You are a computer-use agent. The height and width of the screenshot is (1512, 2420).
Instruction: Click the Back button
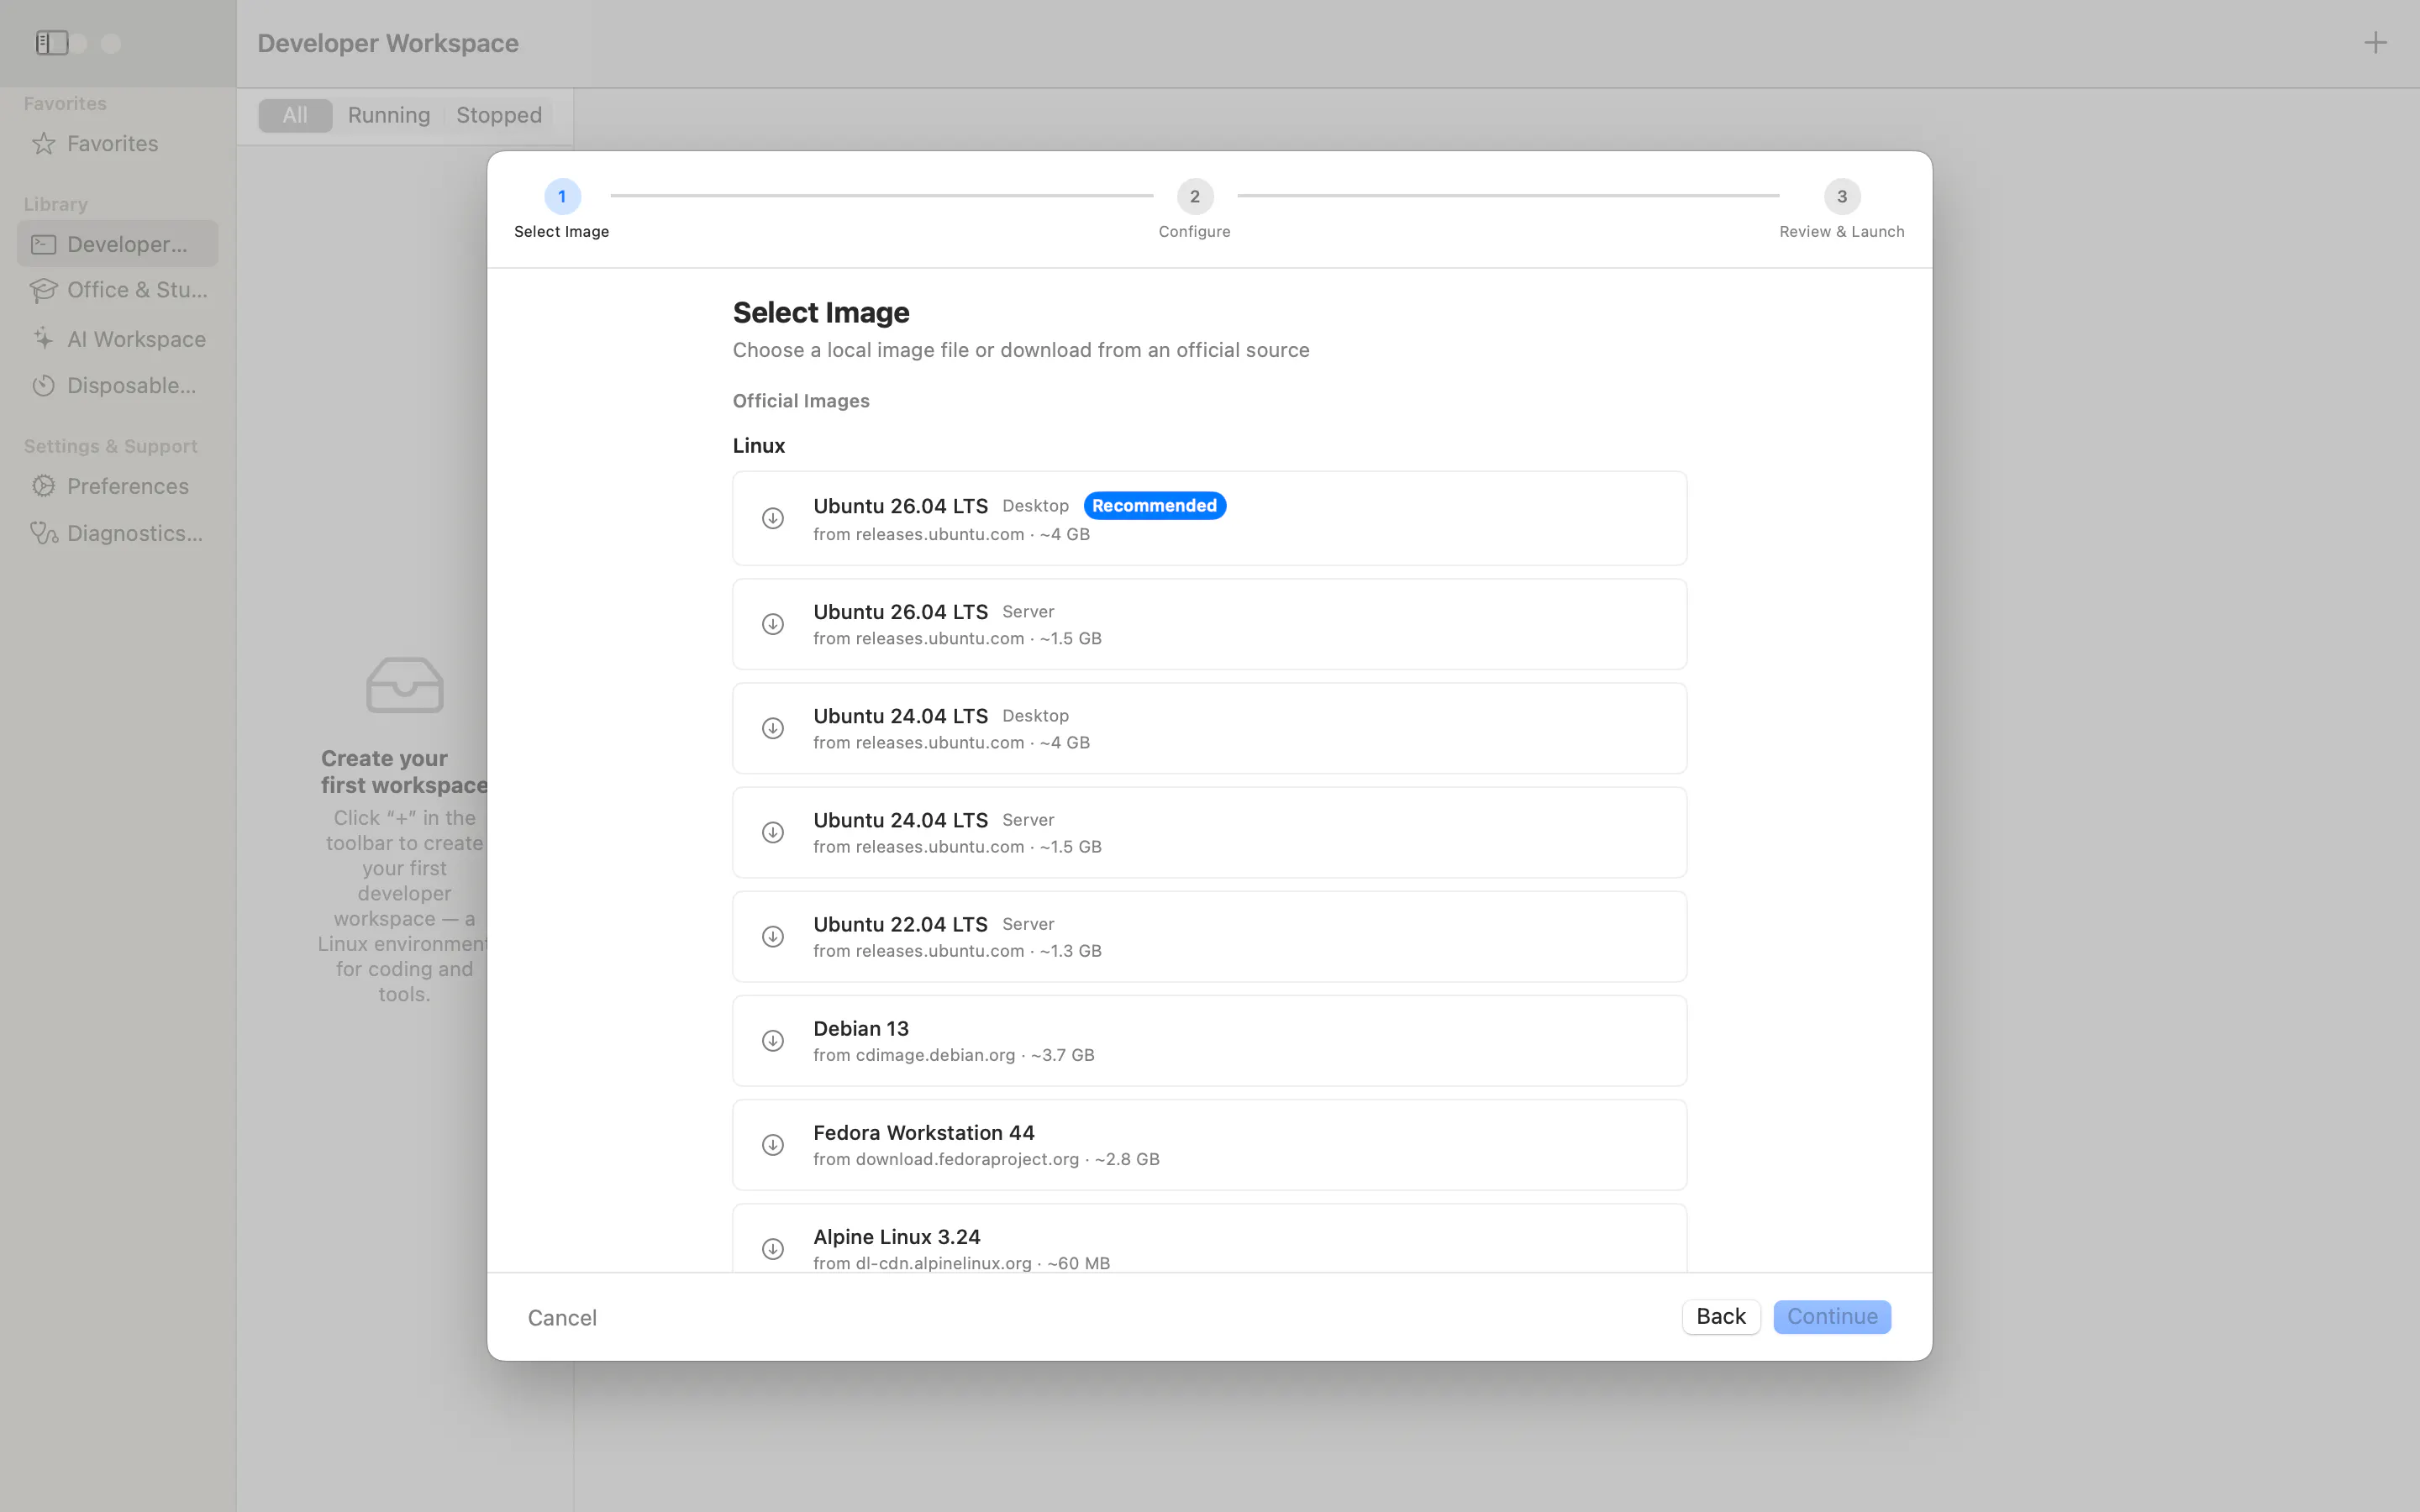pos(1721,1317)
